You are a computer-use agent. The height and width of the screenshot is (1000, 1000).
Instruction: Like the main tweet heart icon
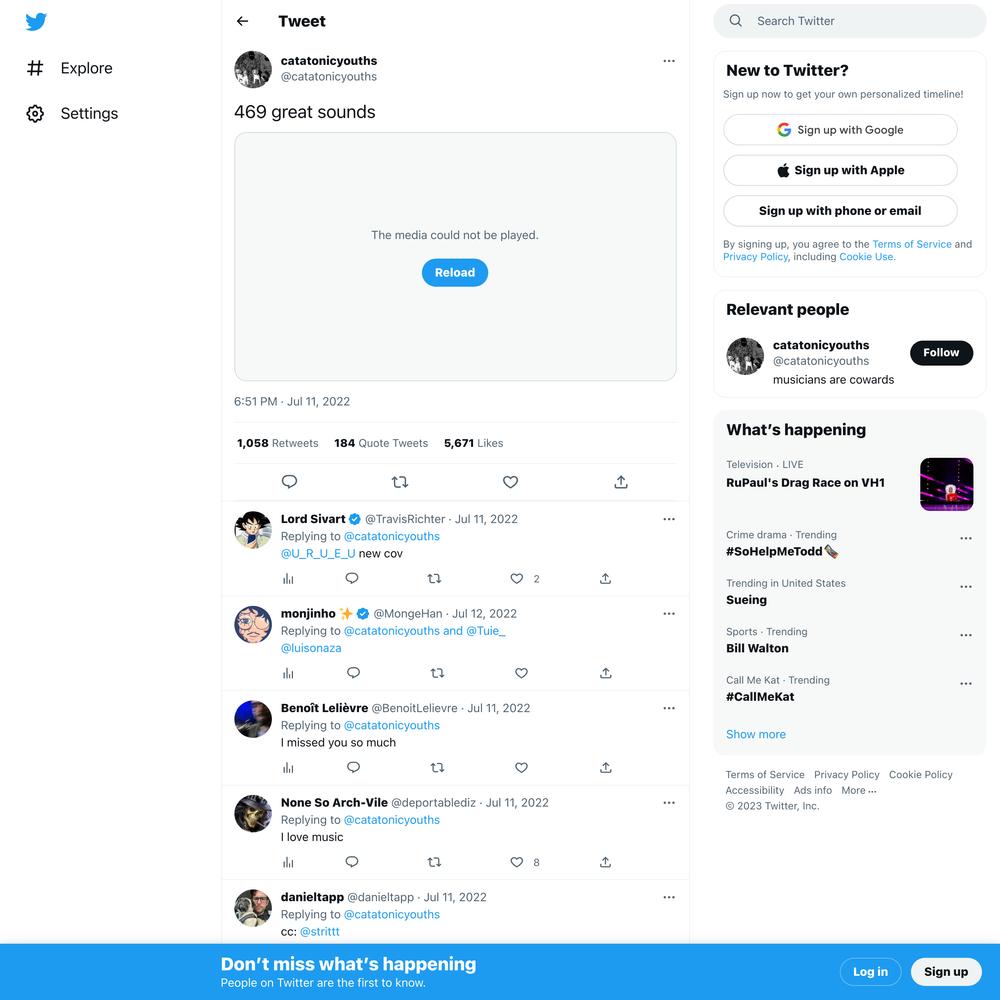click(x=510, y=482)
